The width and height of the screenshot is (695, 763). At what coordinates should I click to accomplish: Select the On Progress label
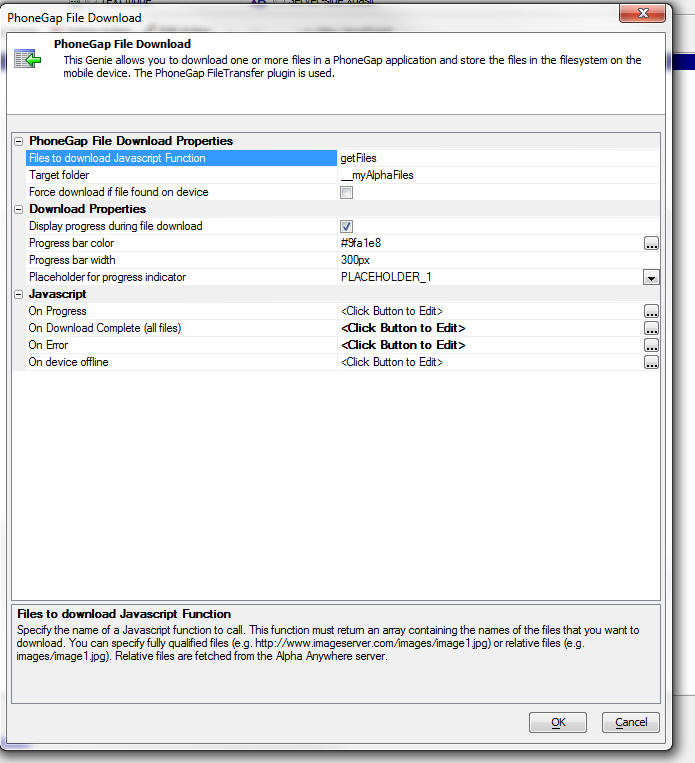(x=57, y=311)
